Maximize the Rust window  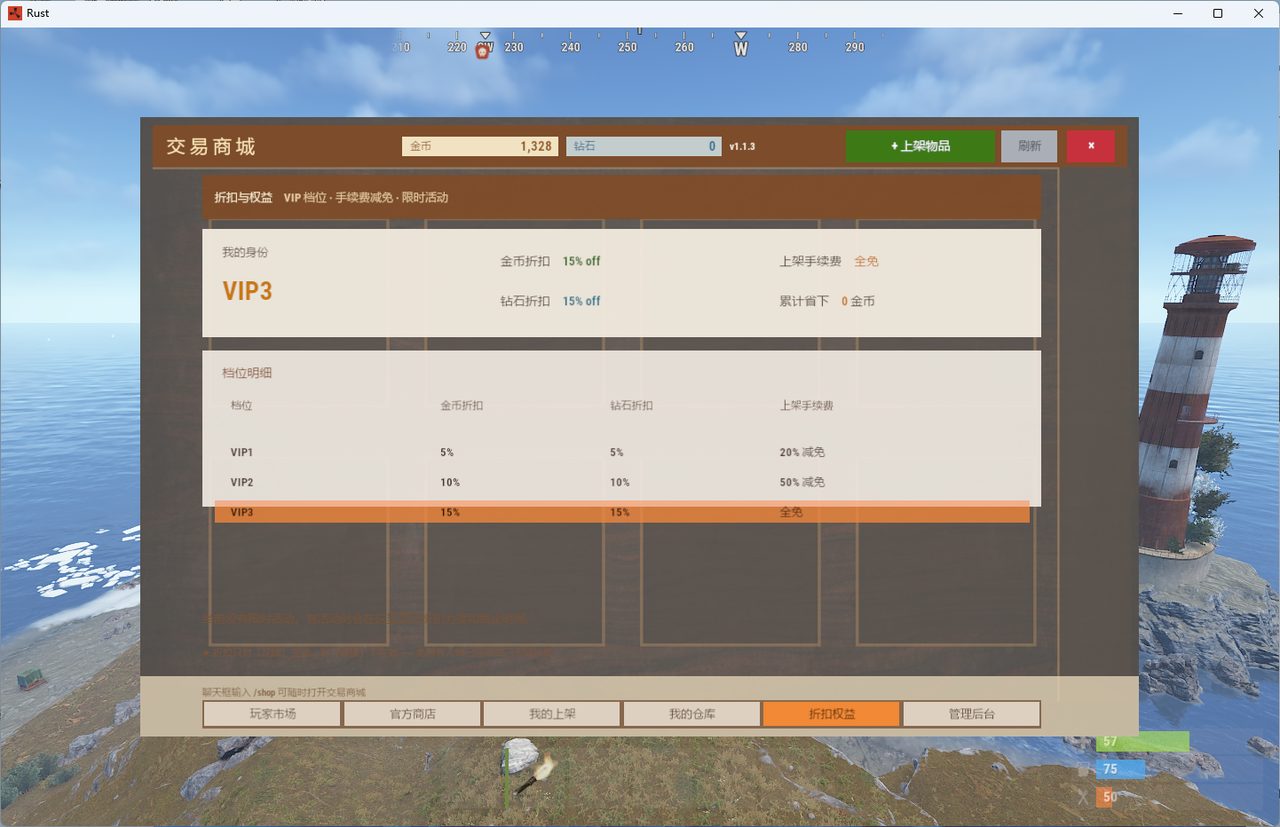1217,13
